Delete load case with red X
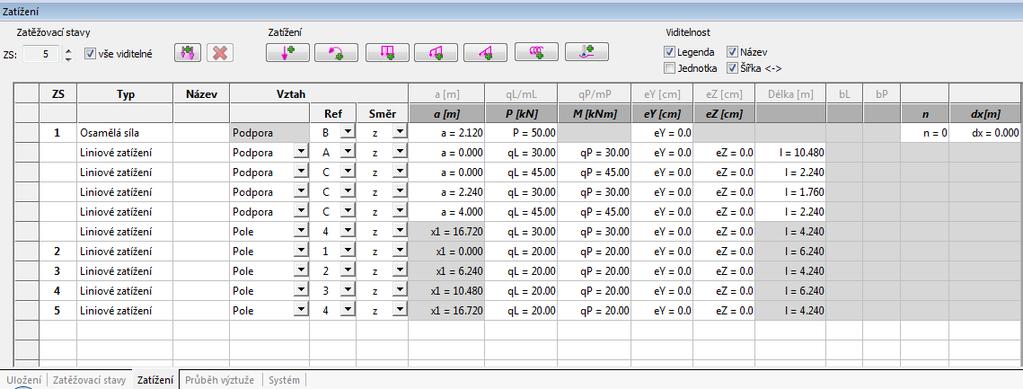The width and height of the screenshot is (1023, 389). tap(220, 53)
